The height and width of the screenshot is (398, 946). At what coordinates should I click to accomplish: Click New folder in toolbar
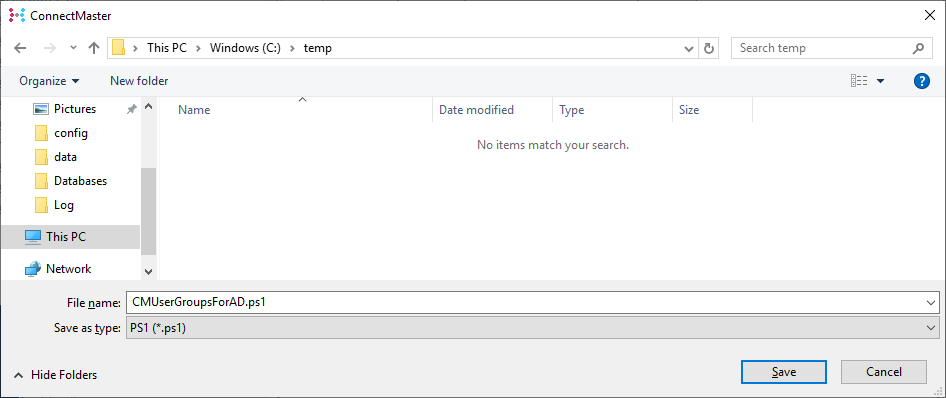tap(139, 81)
